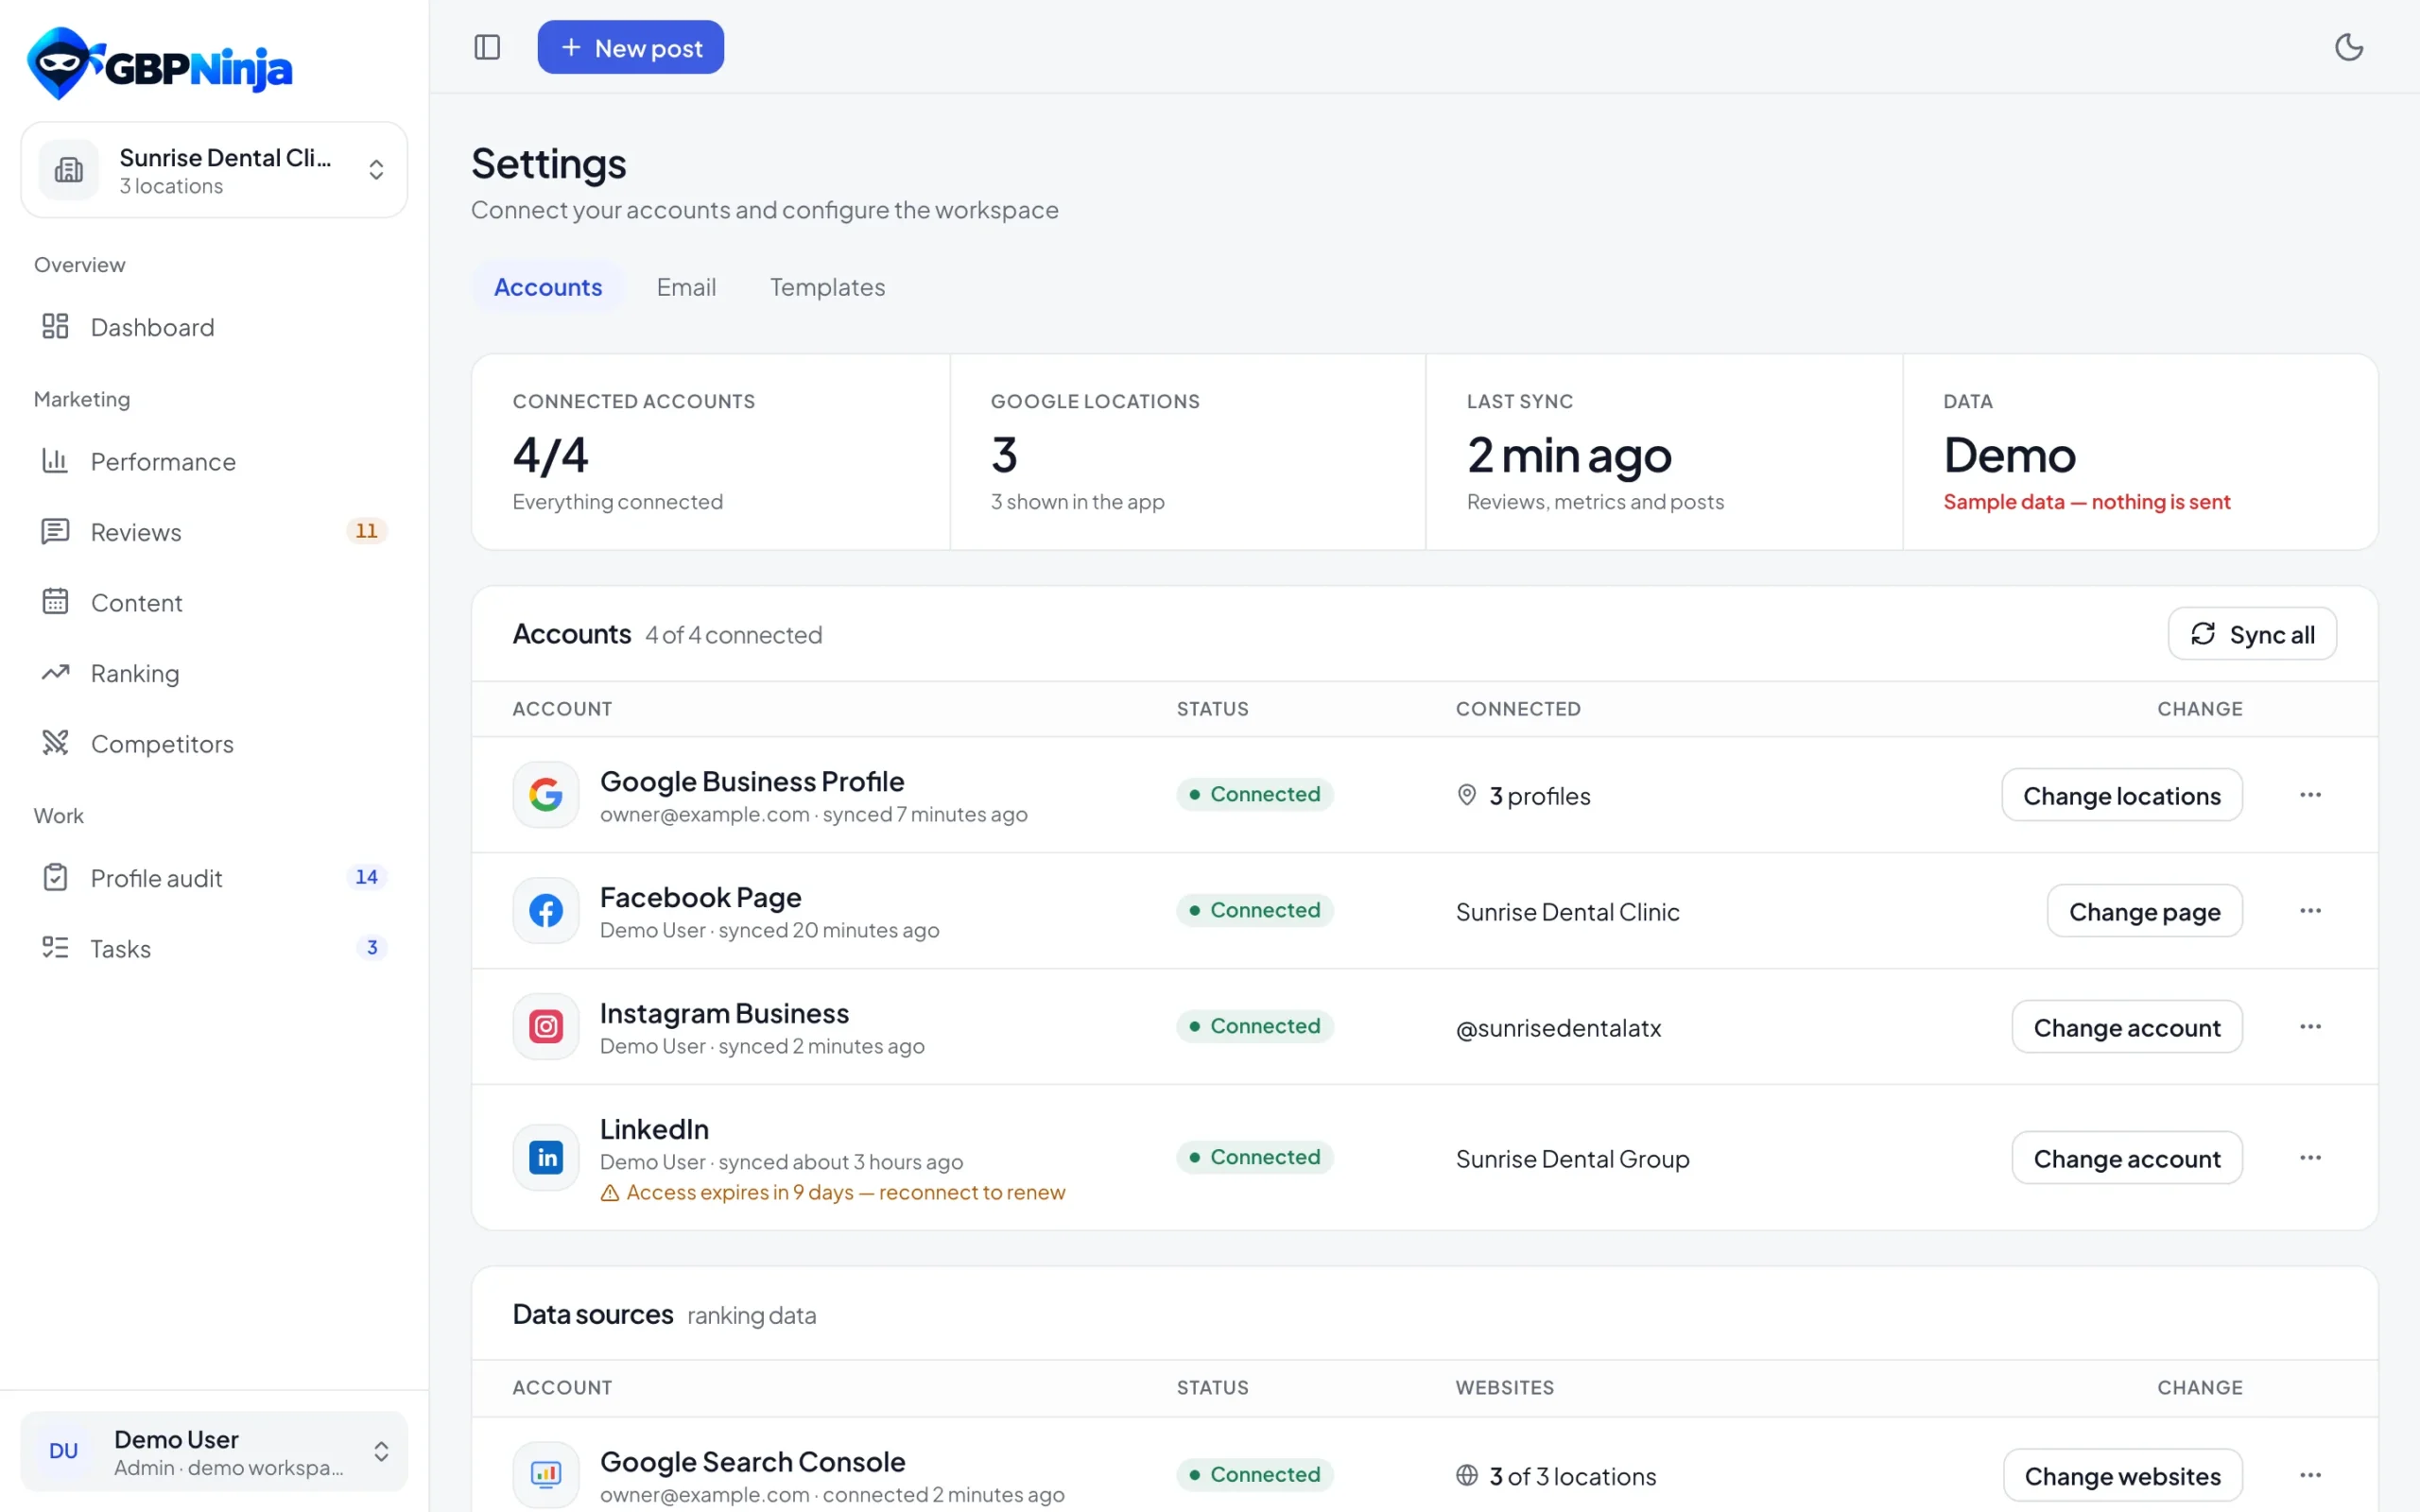This screenshot has width=2420, height=1512.
Task: Open more options for LinkedIn row
Action: pyautogui.click(x=2310, y=1158)
